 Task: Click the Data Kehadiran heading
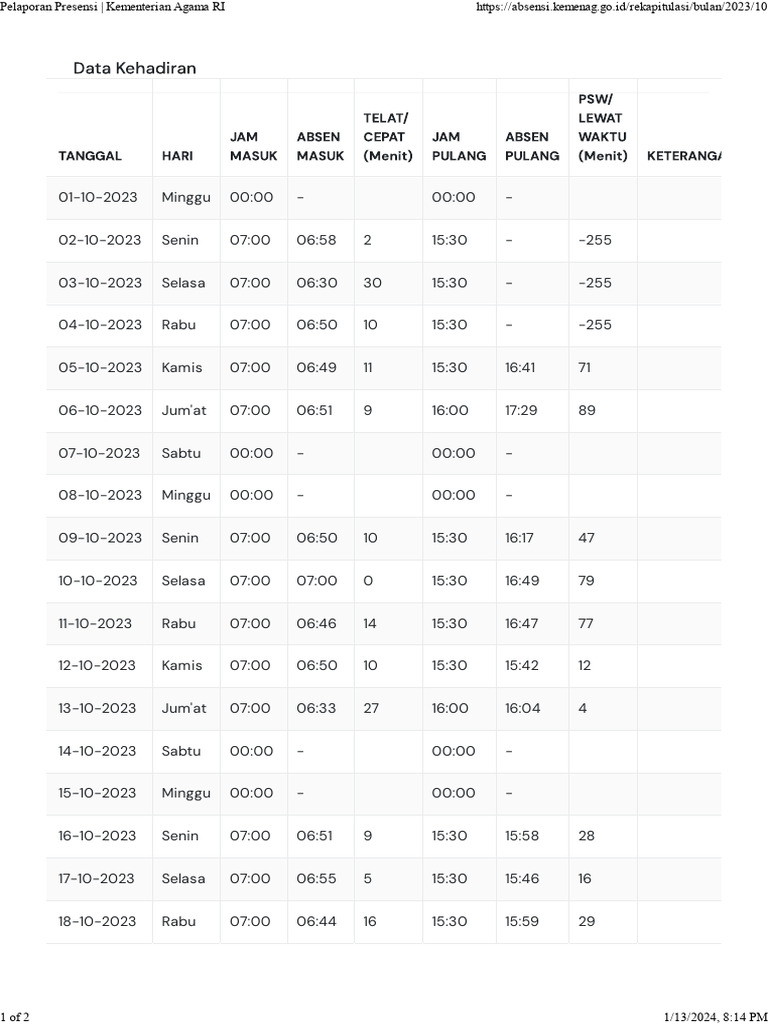[135, 68]
